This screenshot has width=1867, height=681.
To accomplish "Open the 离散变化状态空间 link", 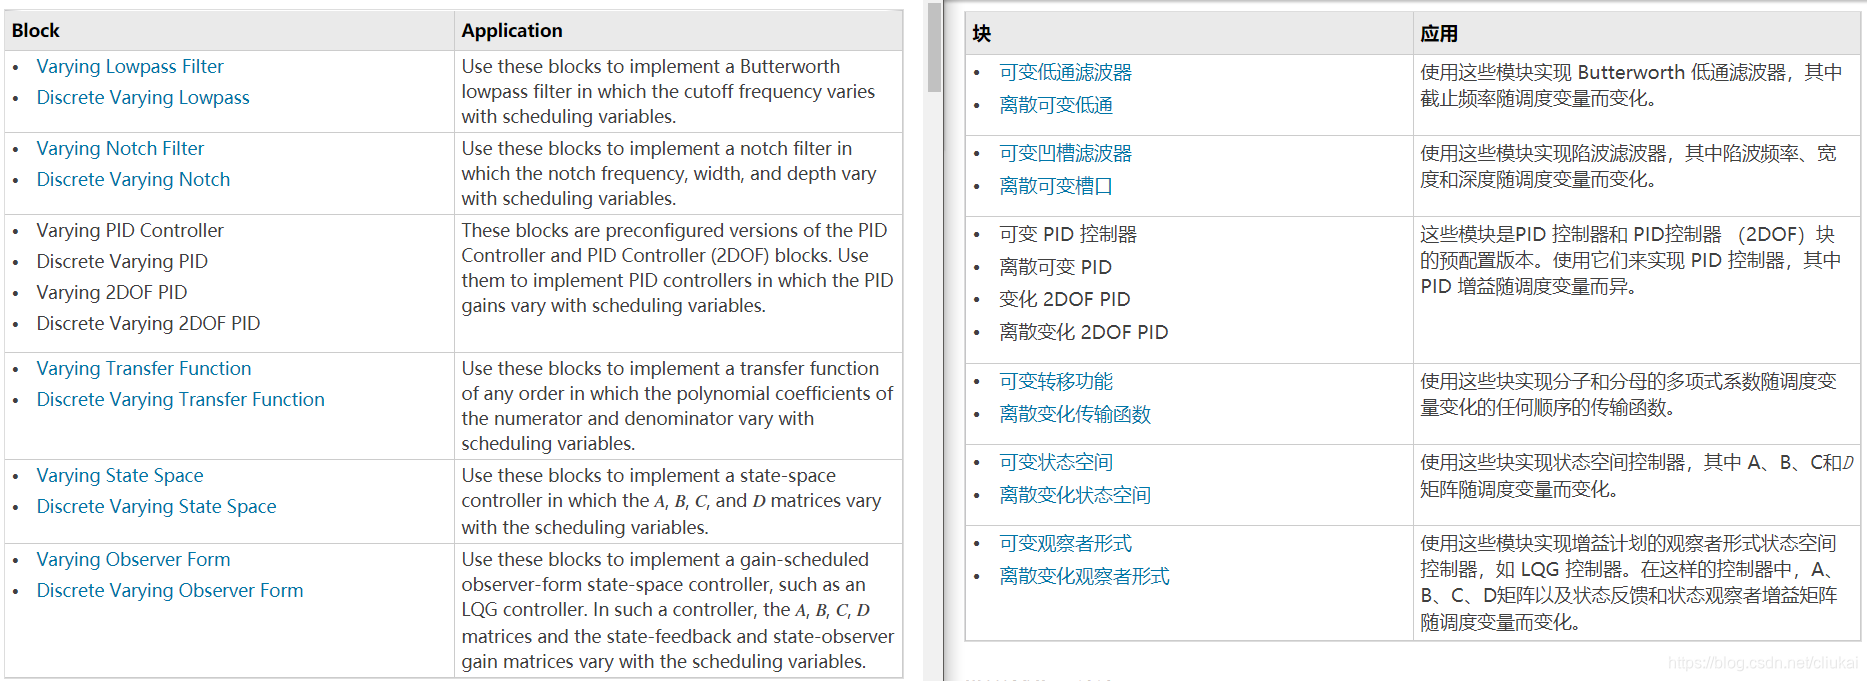I will point(1075,496).
